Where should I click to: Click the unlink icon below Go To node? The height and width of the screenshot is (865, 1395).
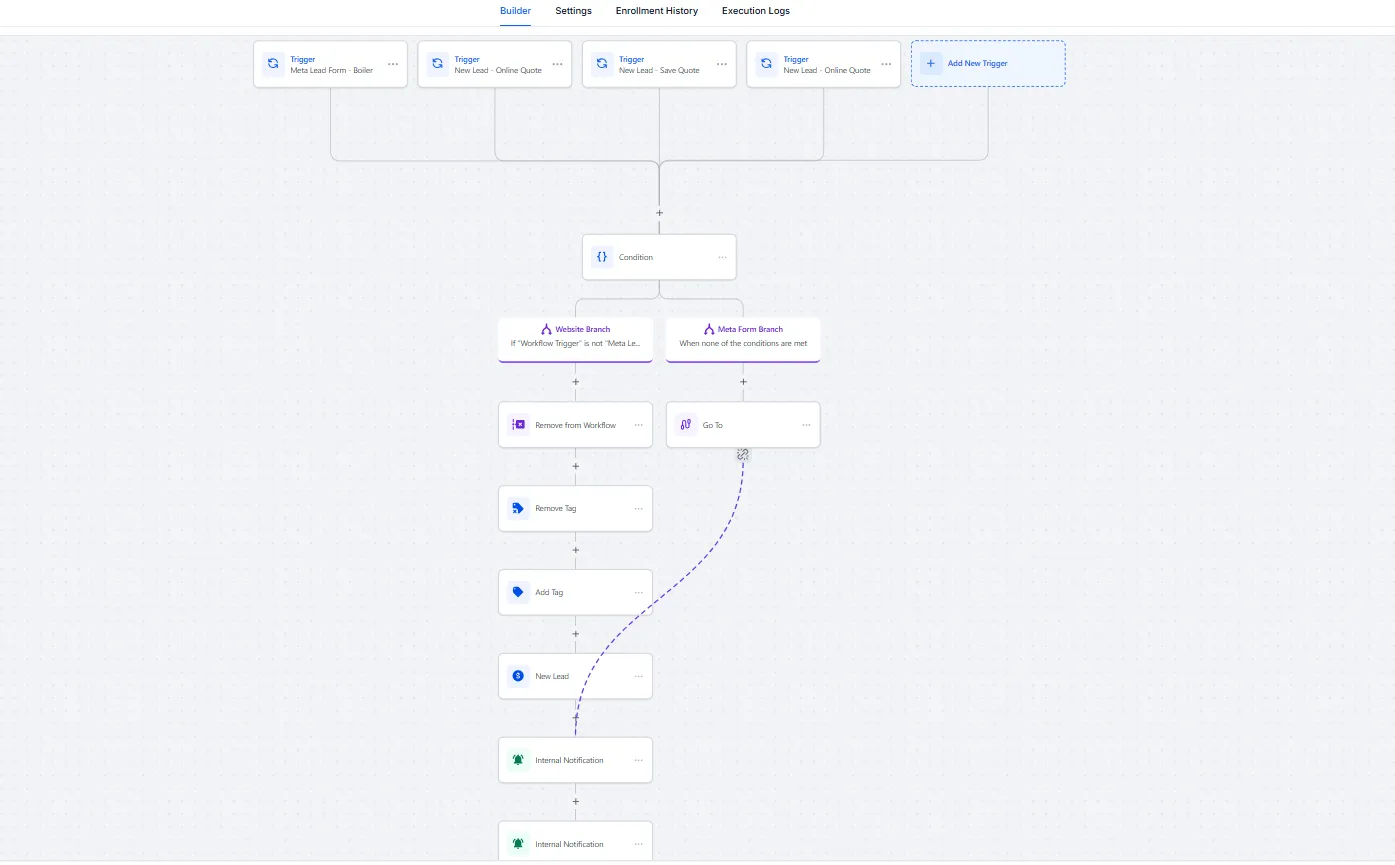[743, 454]
